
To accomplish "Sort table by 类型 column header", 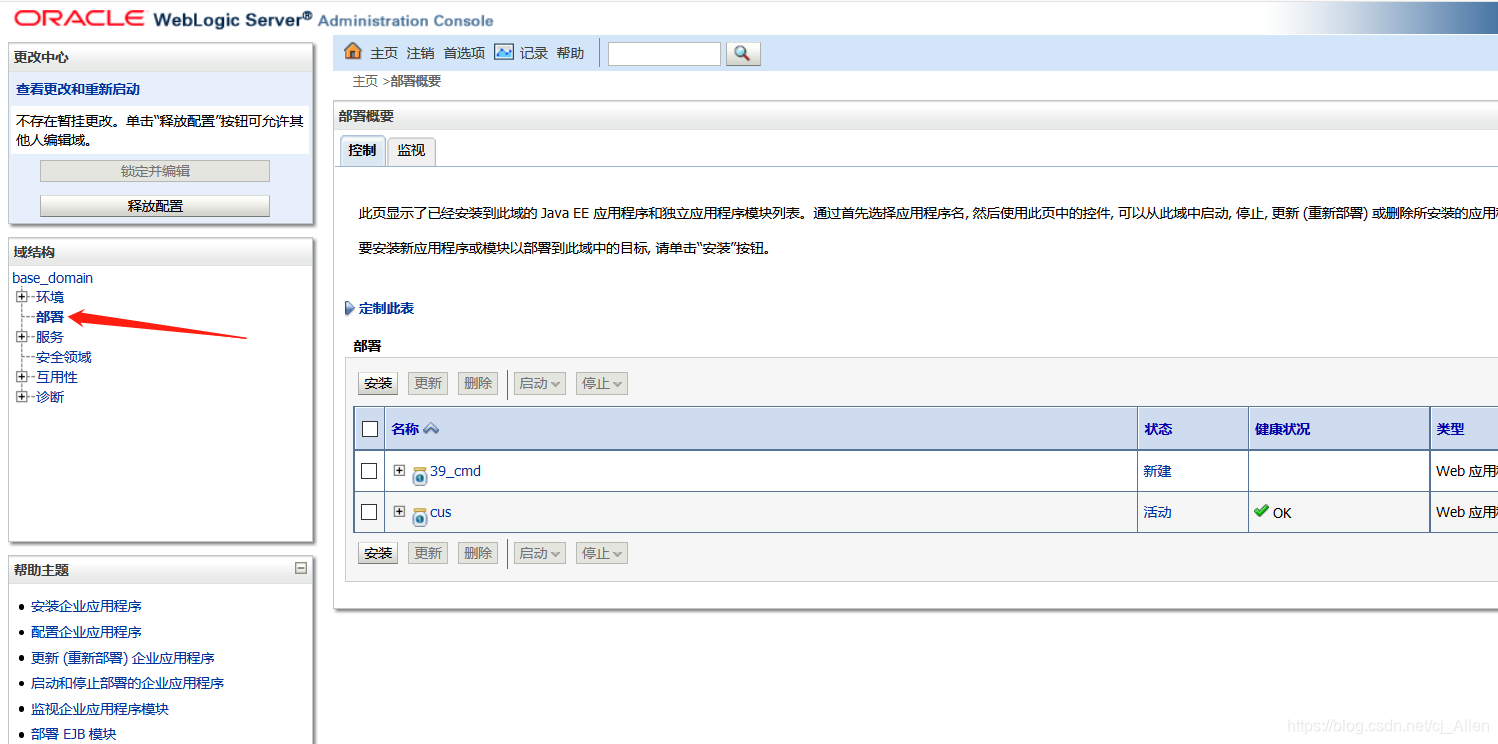I will pyautogui.click(x=1450, y=429).
